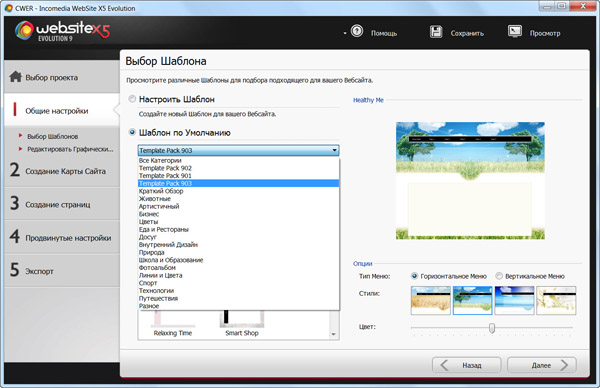Screen dimensions: 600x388
Task: Click the Далее next button
Action: tap(542, 365)
